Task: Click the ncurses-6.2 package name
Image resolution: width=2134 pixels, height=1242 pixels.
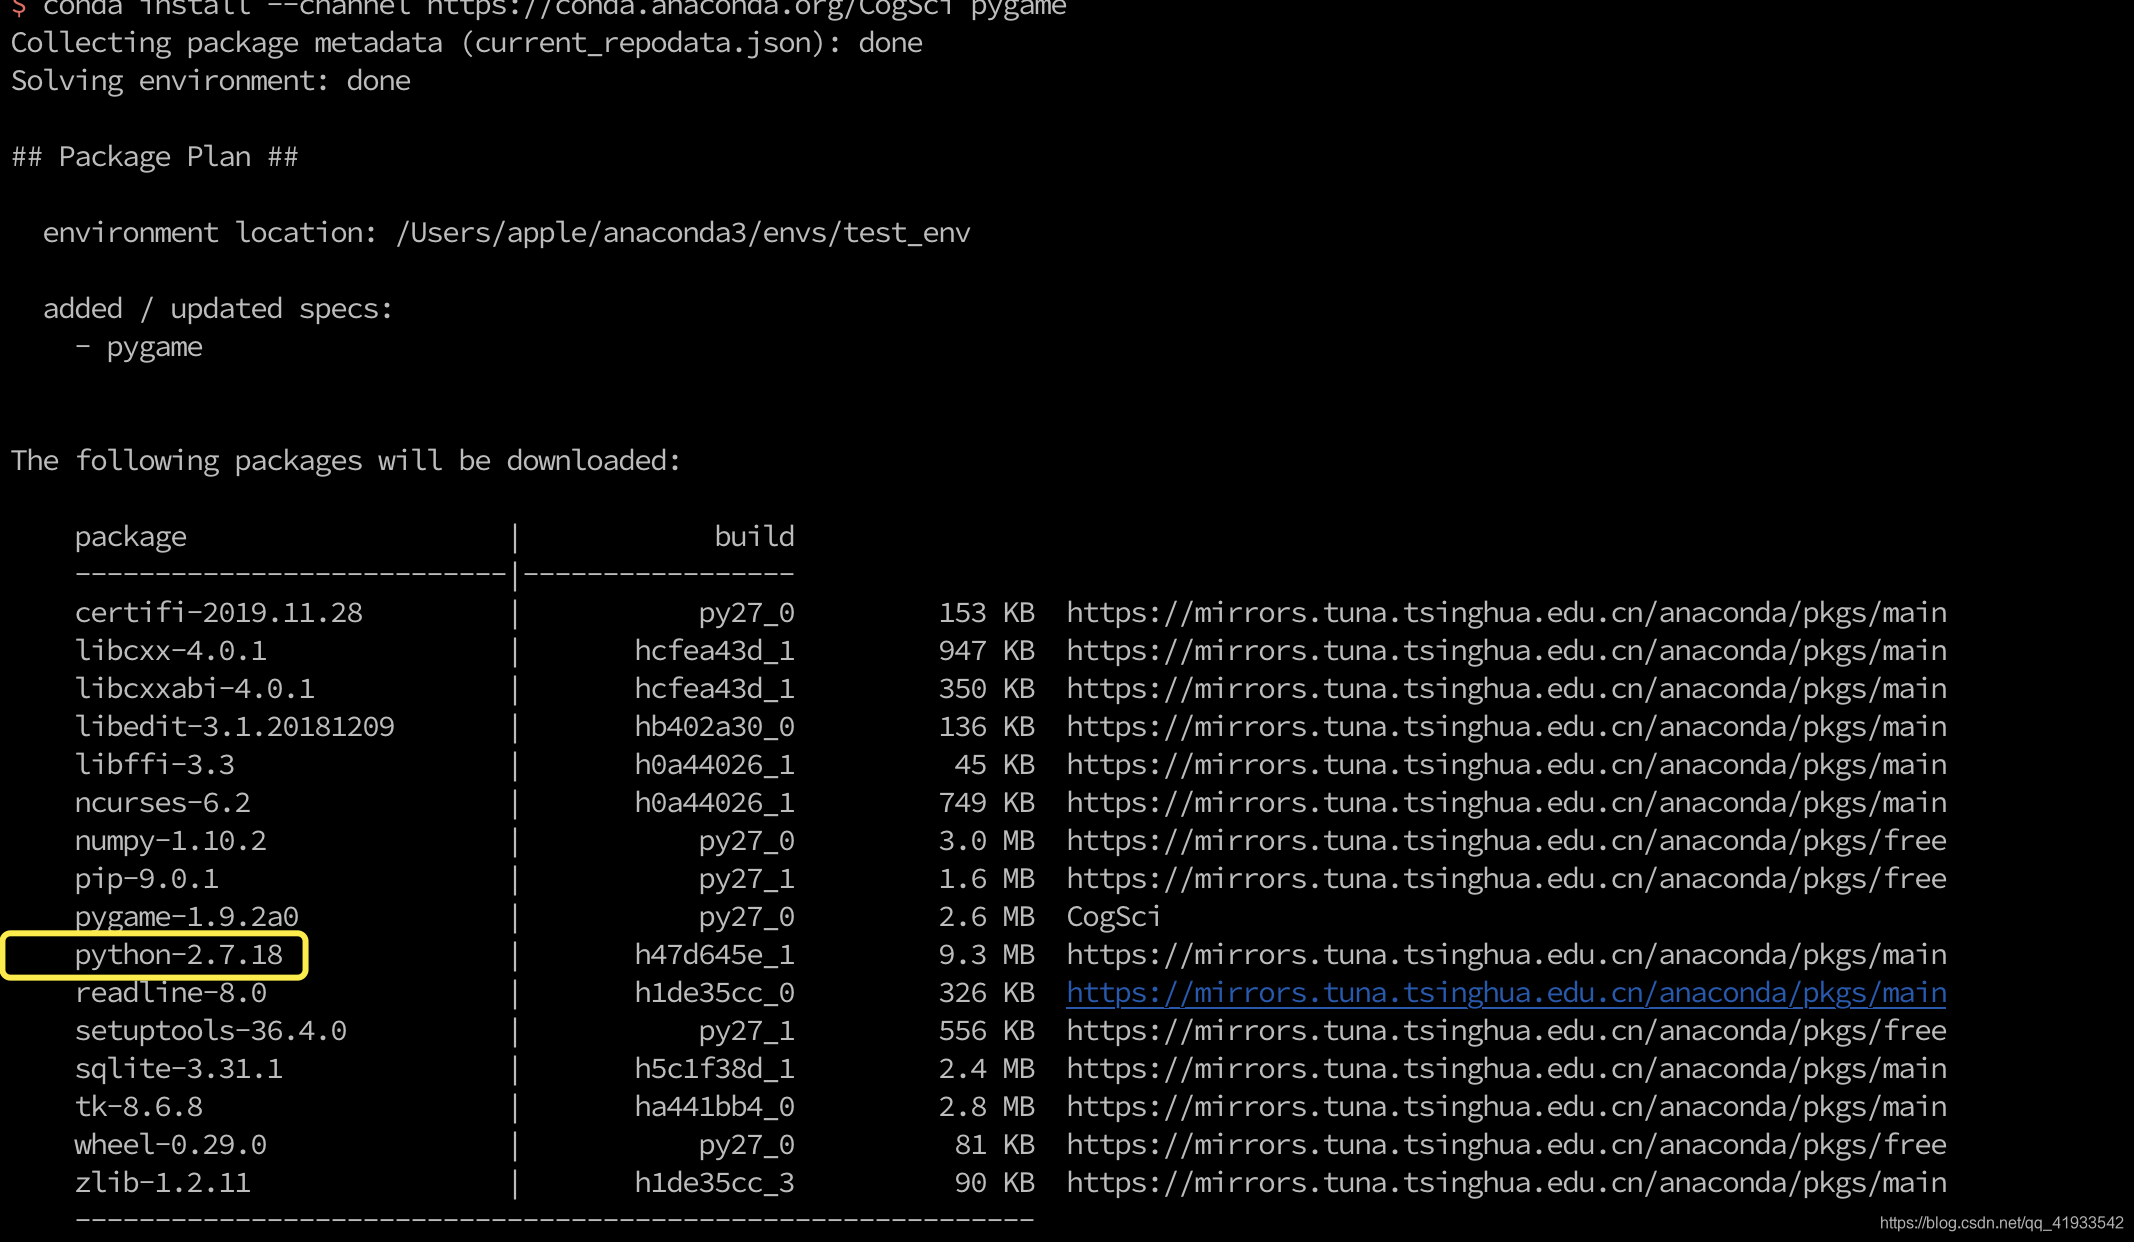Action: click(x=163, y=803)
